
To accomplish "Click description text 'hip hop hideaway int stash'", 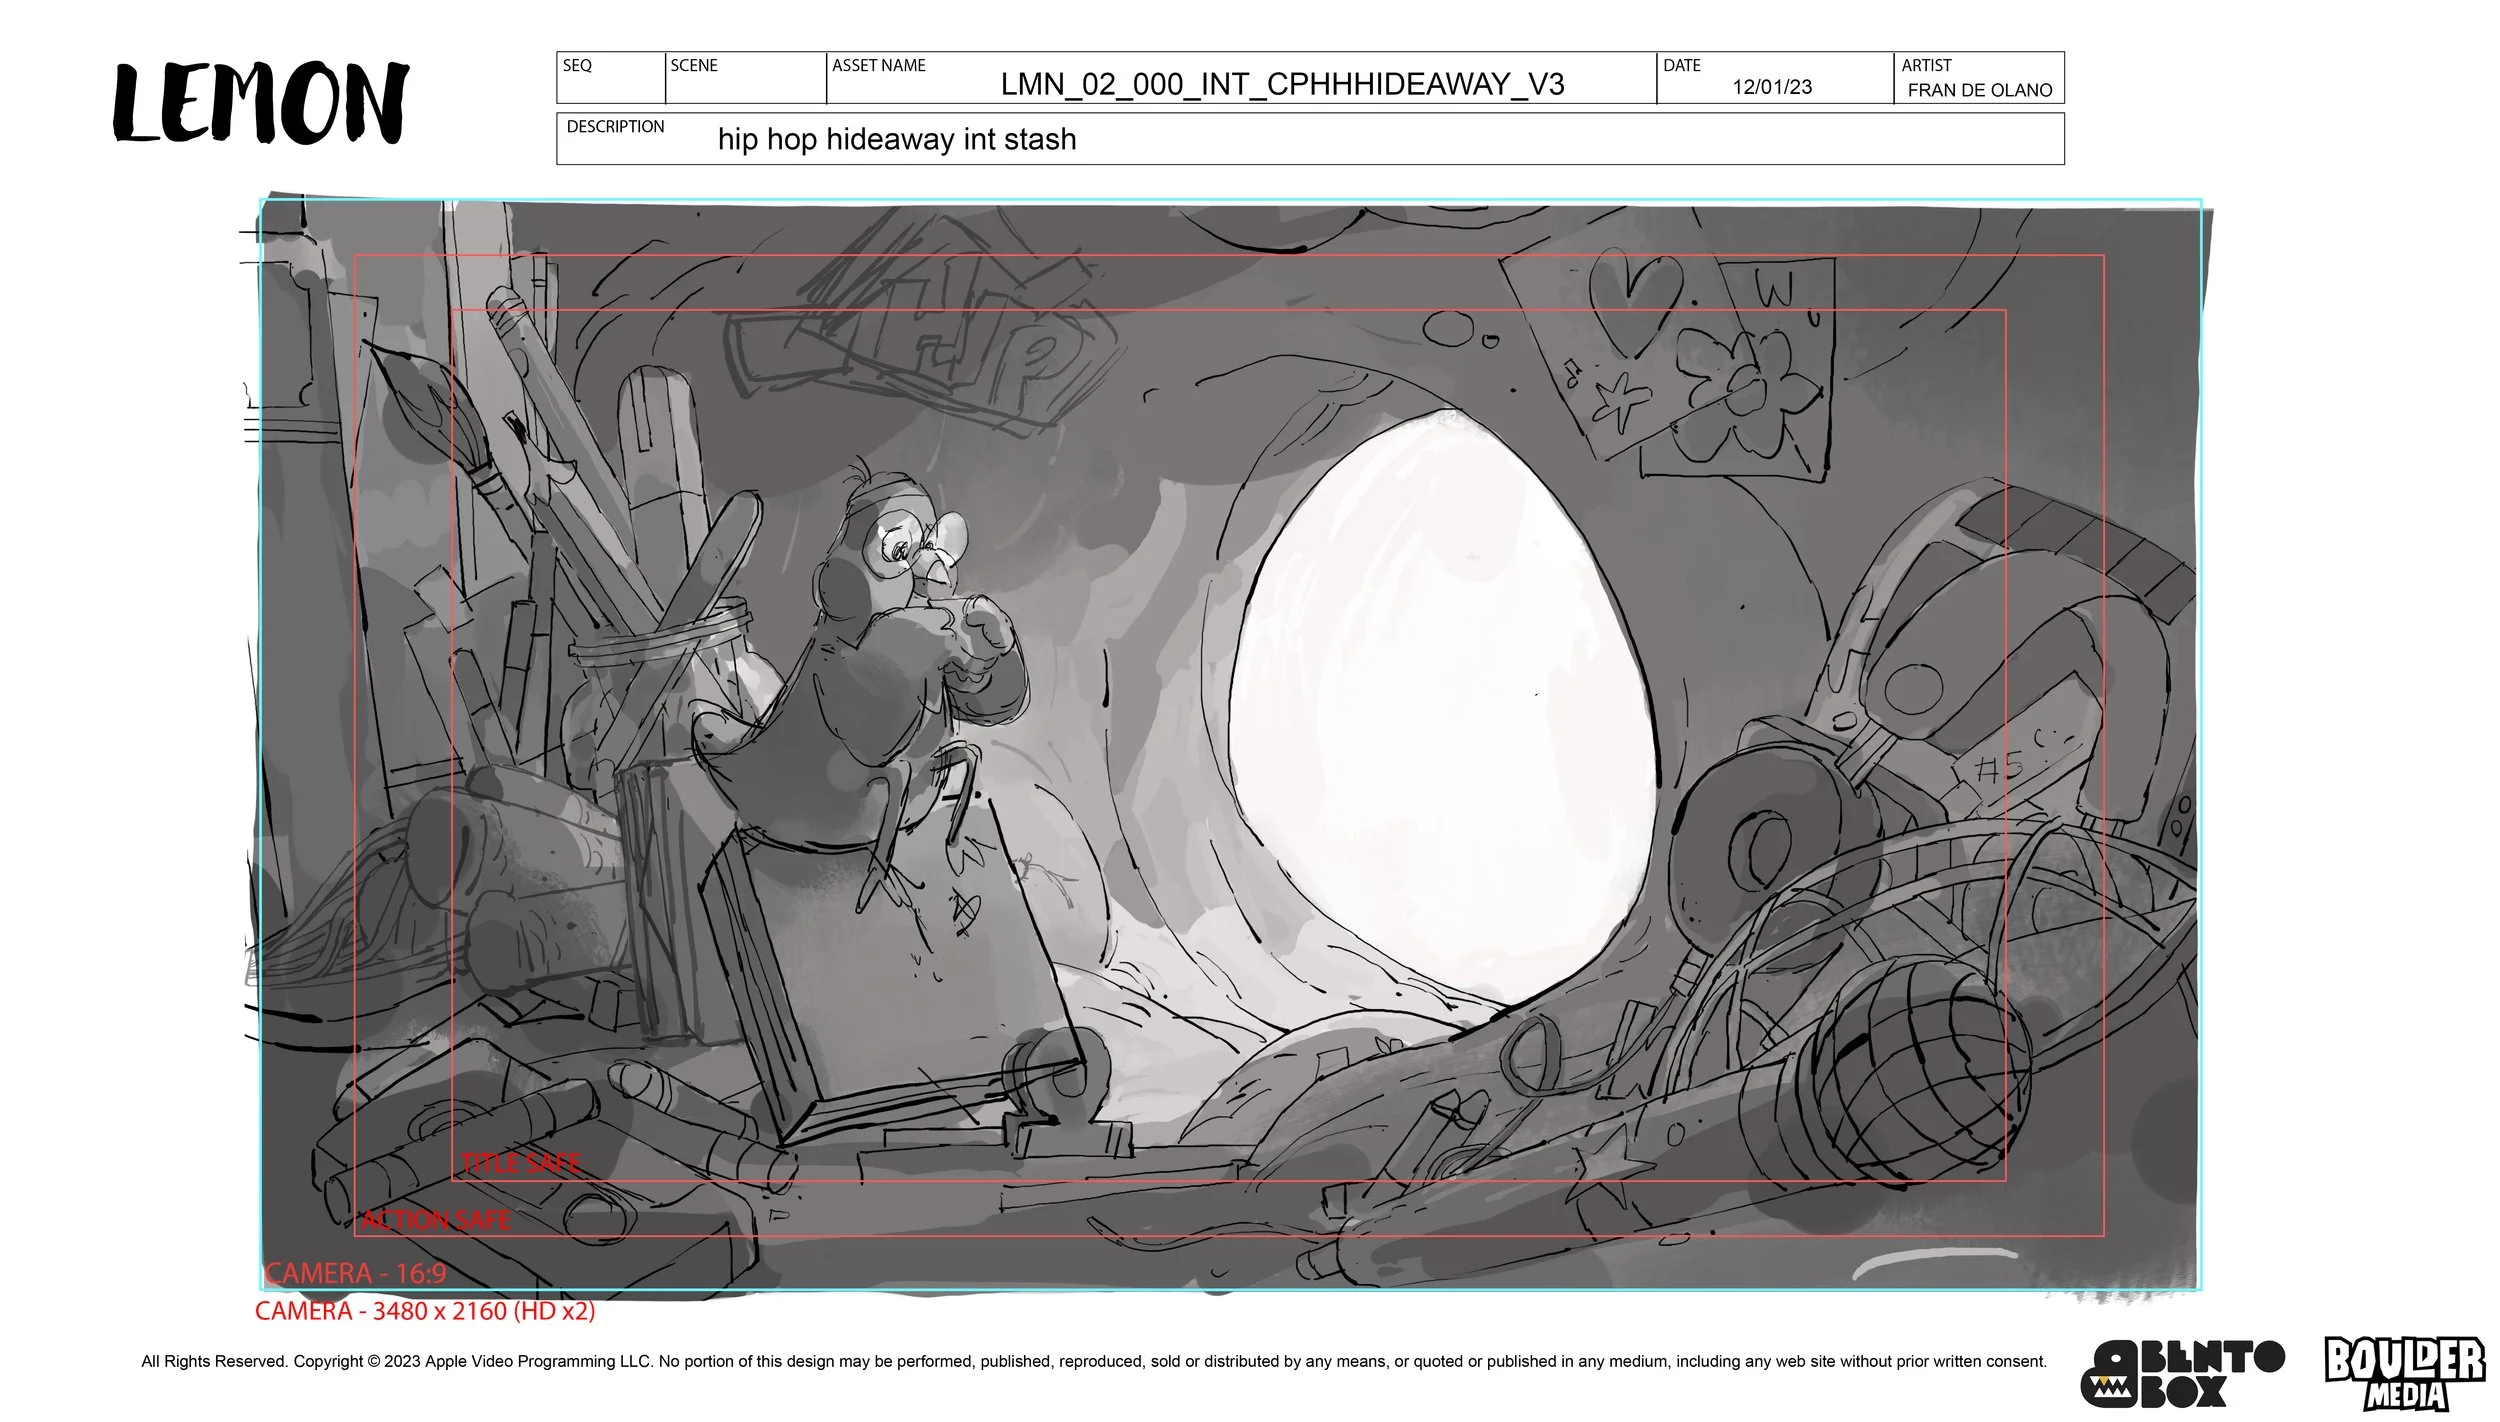I will [x=897, y=139].
